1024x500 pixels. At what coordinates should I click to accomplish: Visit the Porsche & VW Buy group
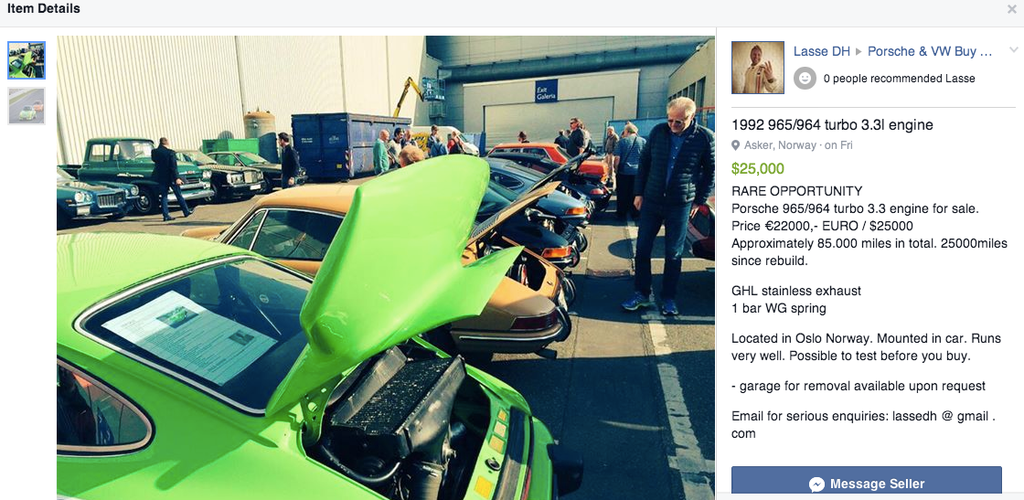click(930, 51)
